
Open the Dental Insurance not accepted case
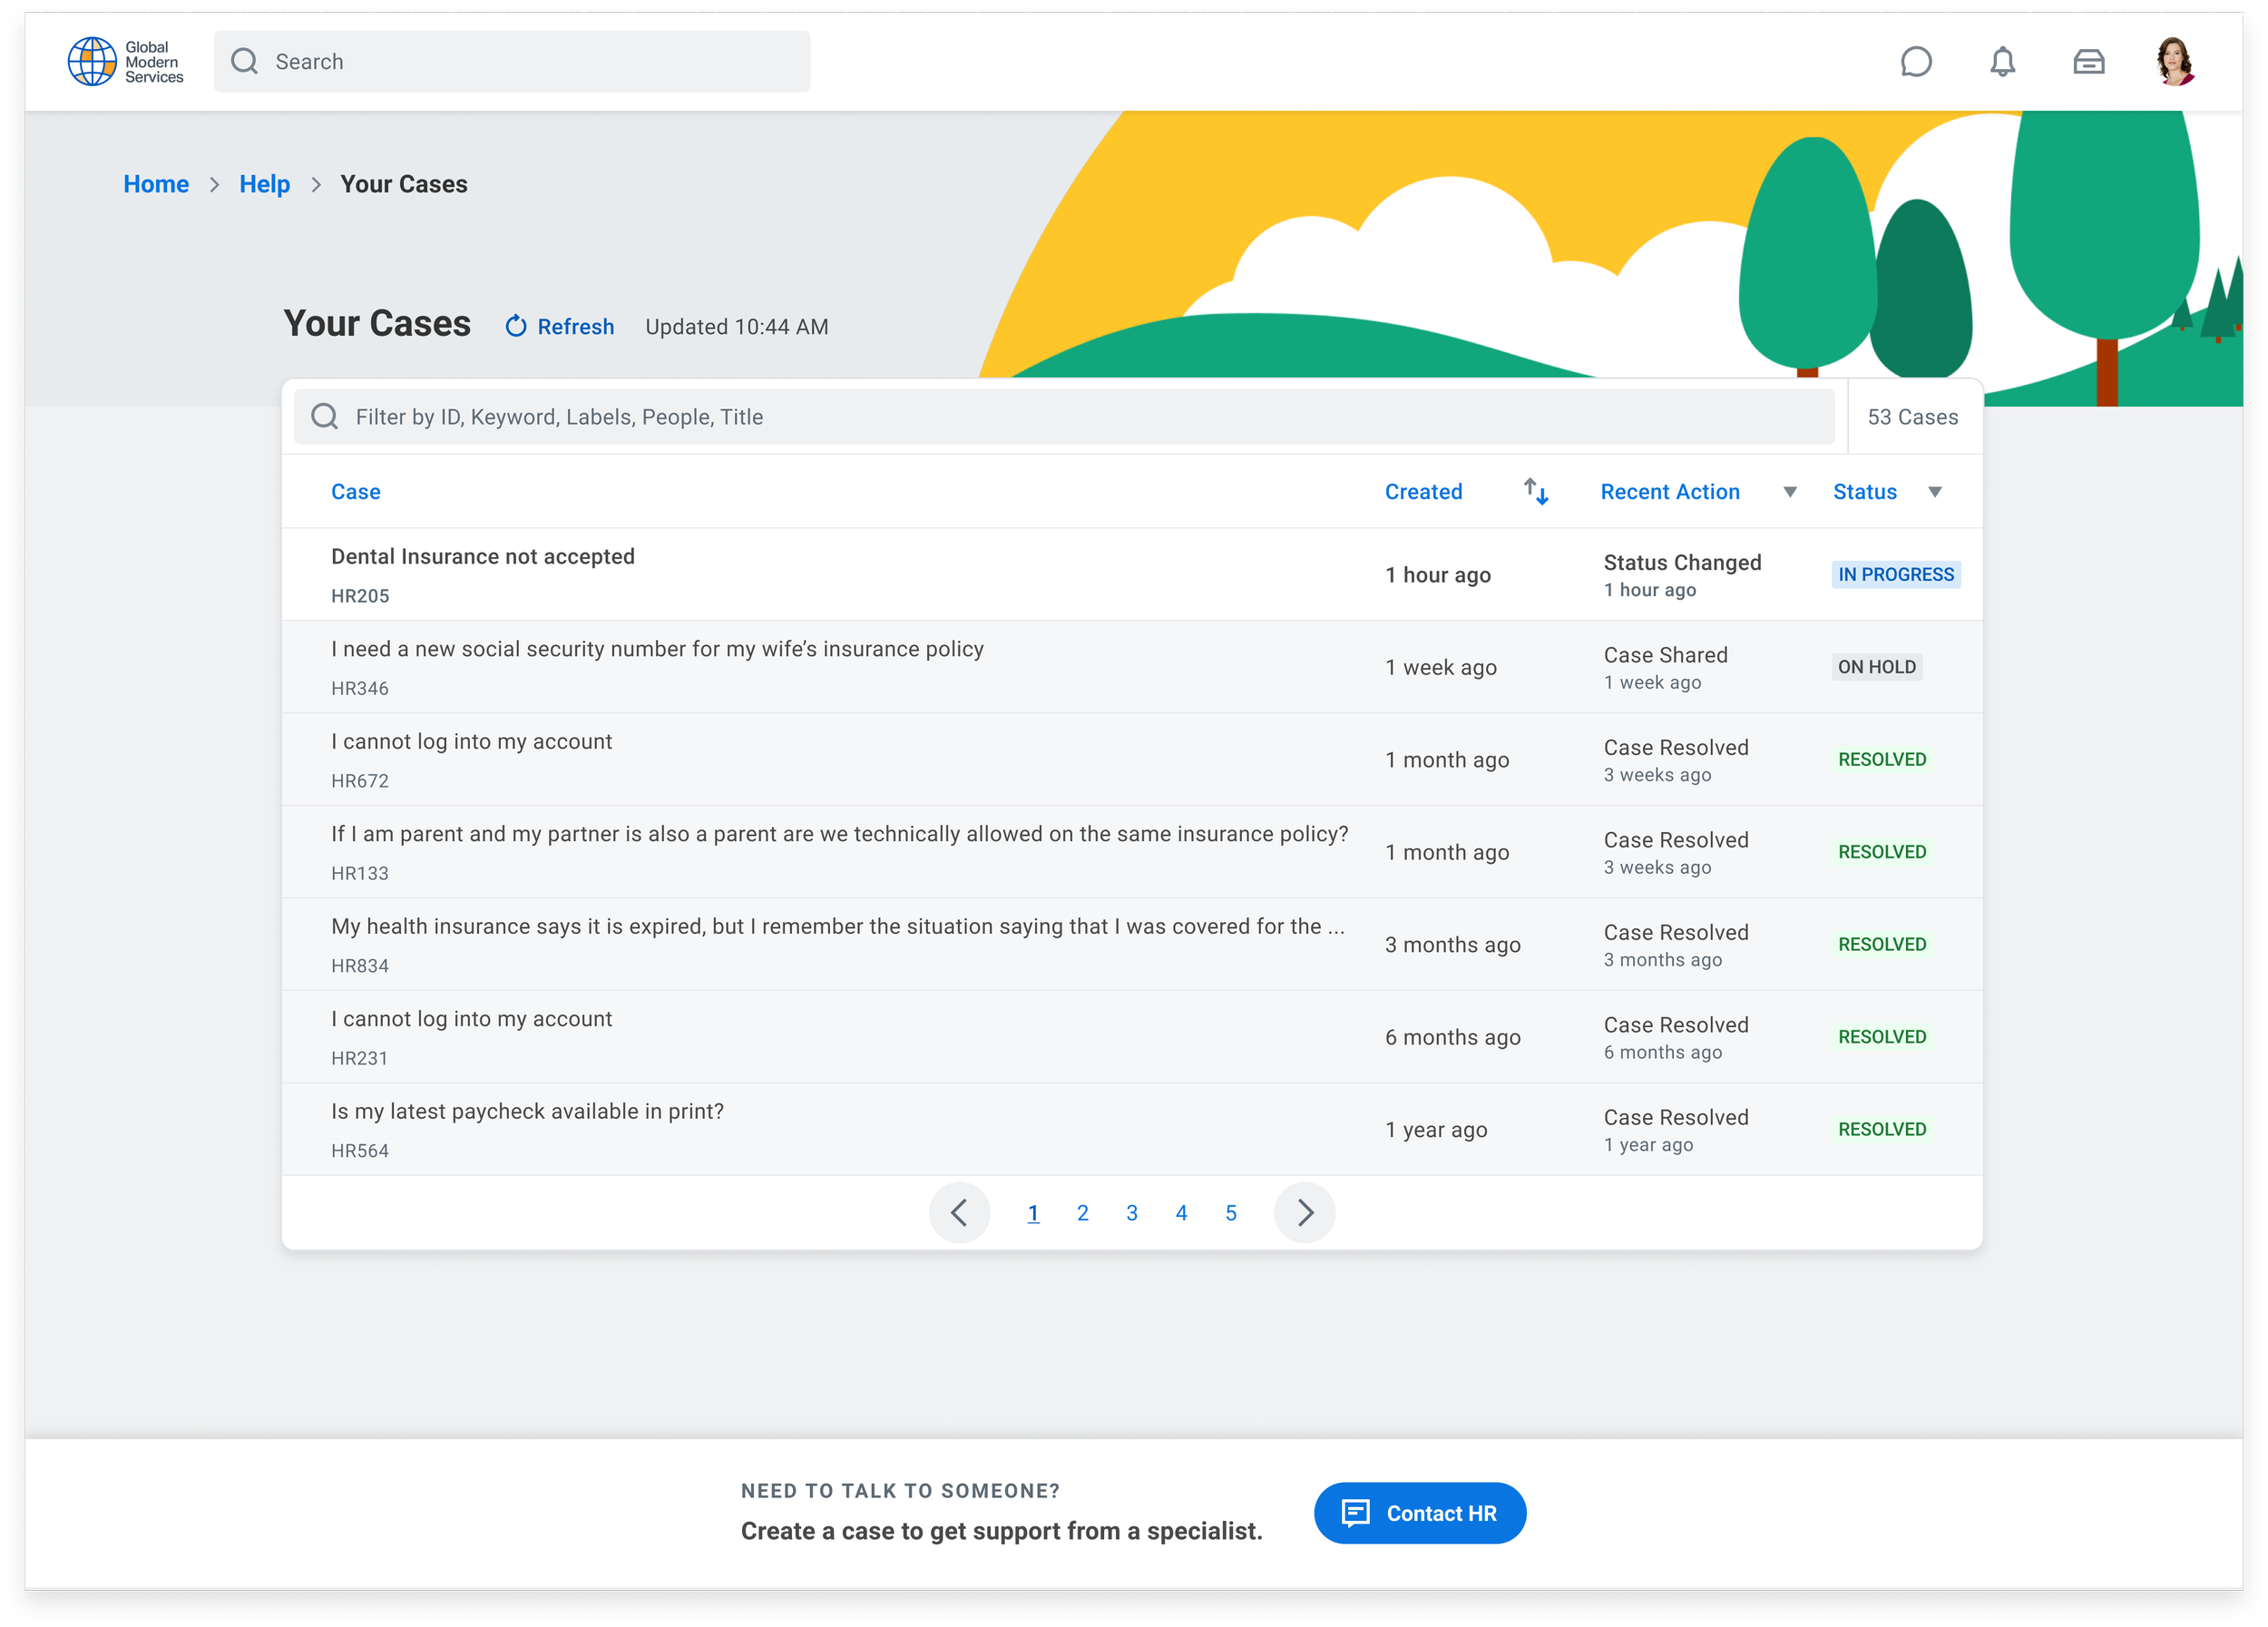tap(483, 556)
